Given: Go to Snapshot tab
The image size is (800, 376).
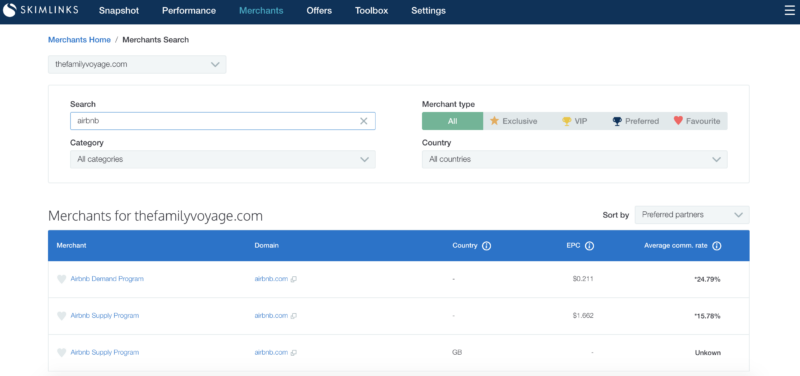Looking at the screenshot, I should [x=119, y=11].
